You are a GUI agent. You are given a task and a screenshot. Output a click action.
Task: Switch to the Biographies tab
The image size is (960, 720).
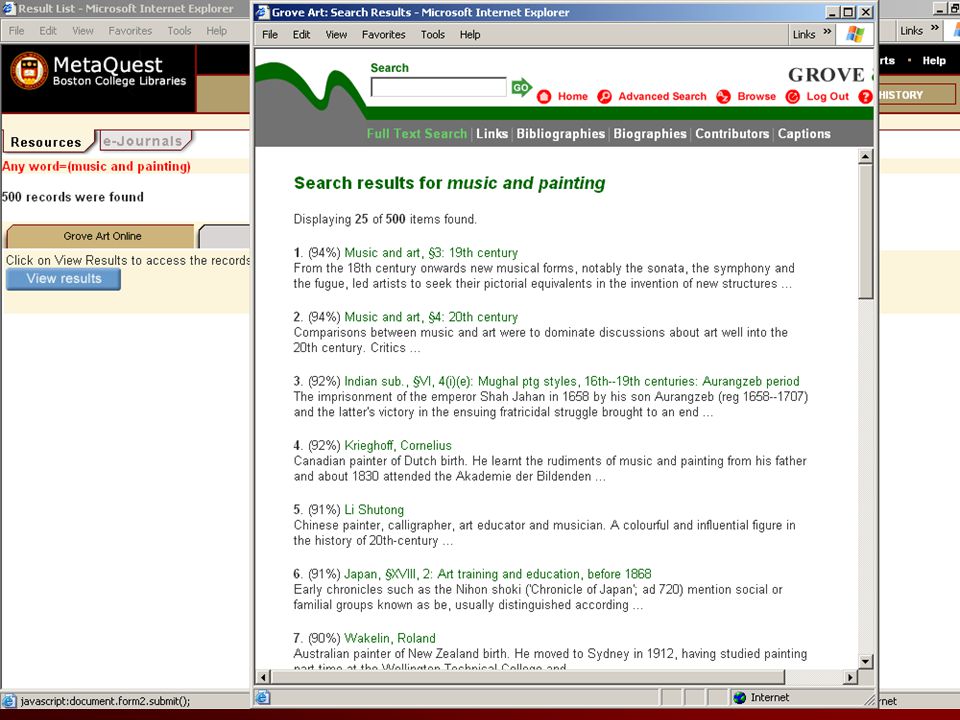tap(650, 133)
